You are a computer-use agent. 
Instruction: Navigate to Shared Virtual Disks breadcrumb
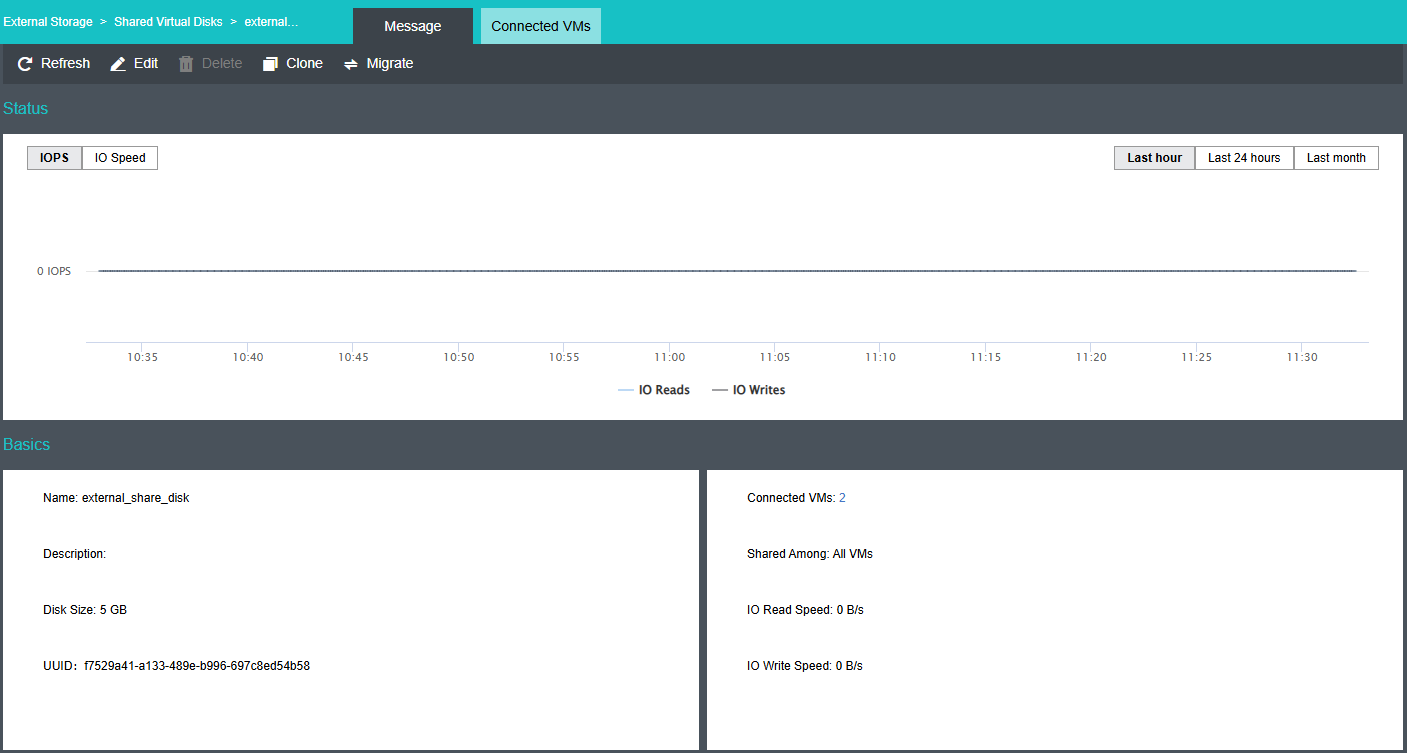[x=168, y=22]
